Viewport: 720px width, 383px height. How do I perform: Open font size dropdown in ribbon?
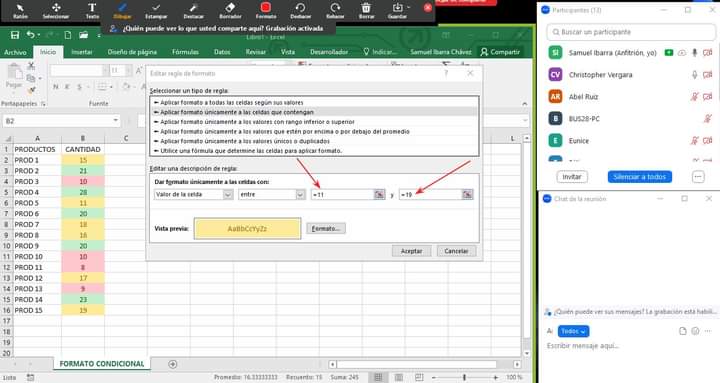(128, 70)
